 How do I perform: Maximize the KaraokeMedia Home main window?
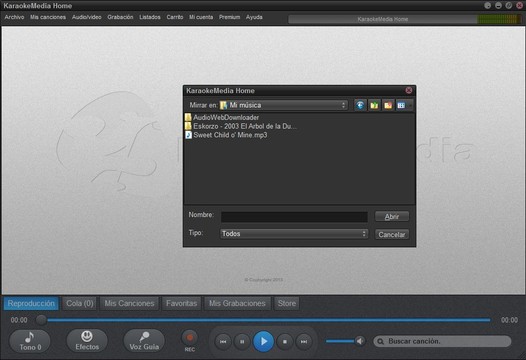point(509,5)
